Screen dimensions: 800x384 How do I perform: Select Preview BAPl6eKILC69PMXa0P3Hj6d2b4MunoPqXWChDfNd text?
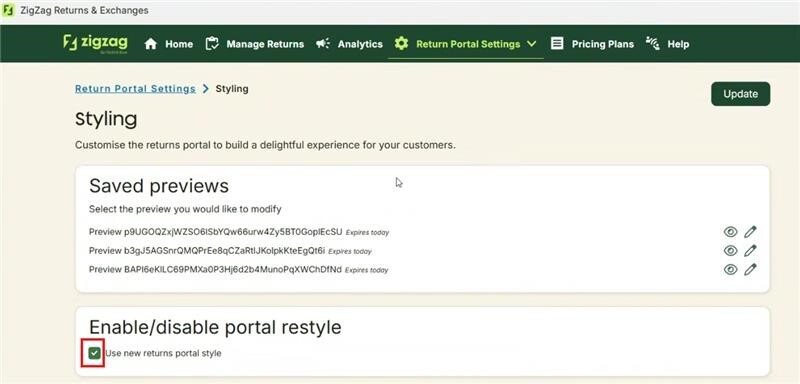(x=215, y=269)
